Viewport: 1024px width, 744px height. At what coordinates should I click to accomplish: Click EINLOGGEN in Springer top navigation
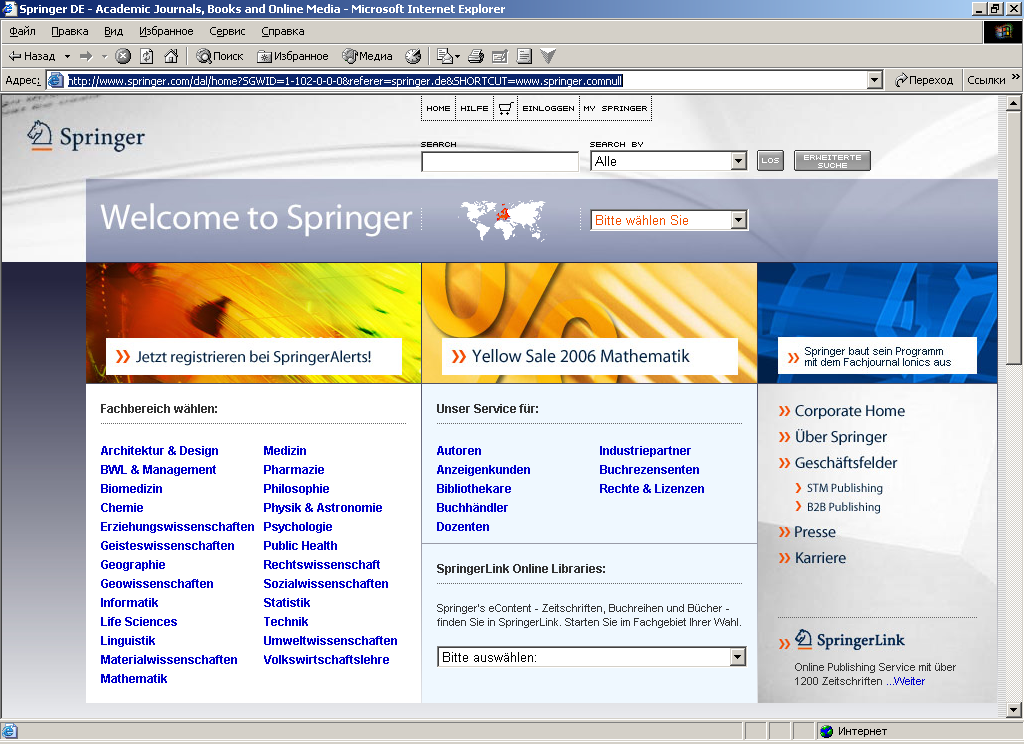click(x=548, y=108)
